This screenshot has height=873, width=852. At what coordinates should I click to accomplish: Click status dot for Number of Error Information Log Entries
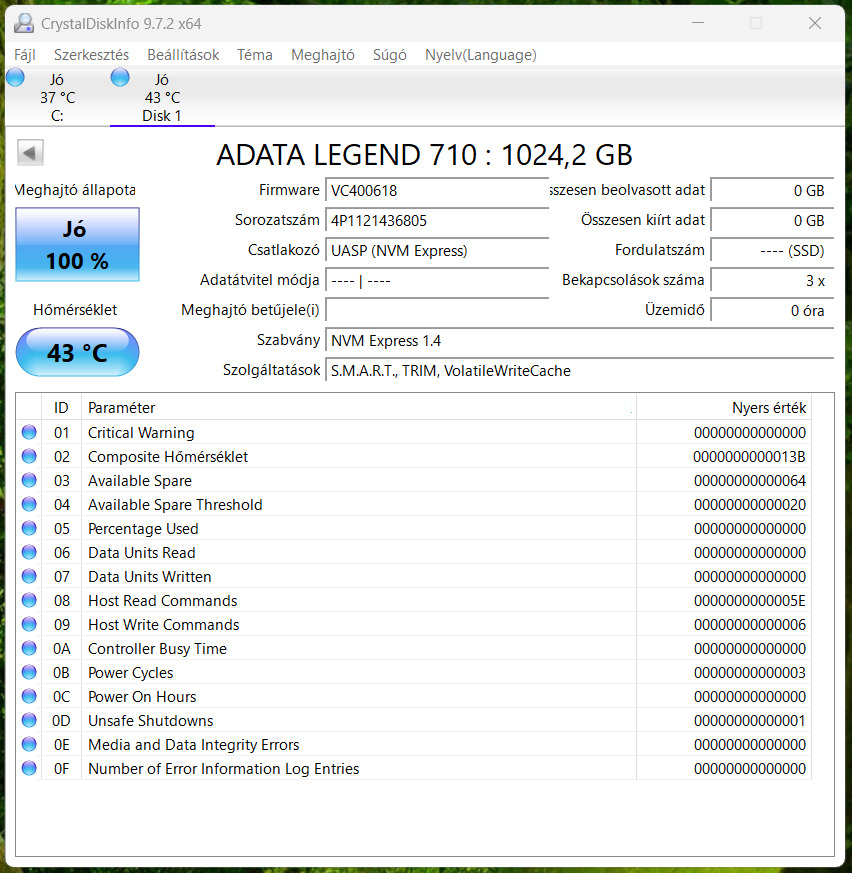29,768
